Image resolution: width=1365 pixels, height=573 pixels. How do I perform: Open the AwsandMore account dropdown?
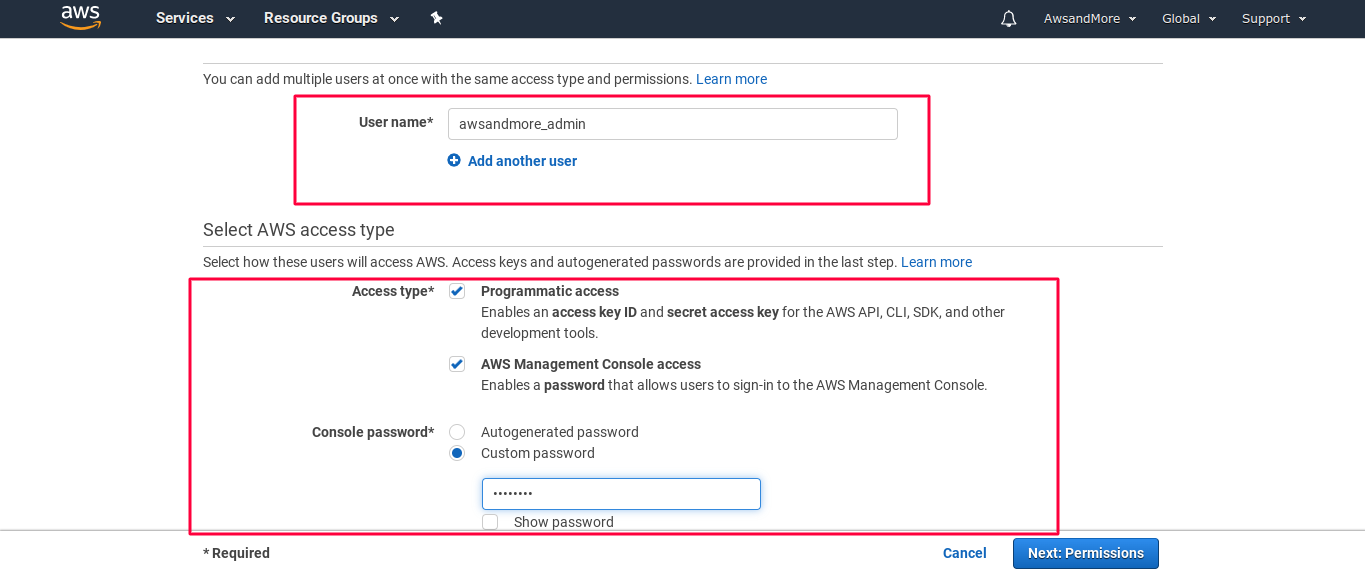click(1090, 19)
